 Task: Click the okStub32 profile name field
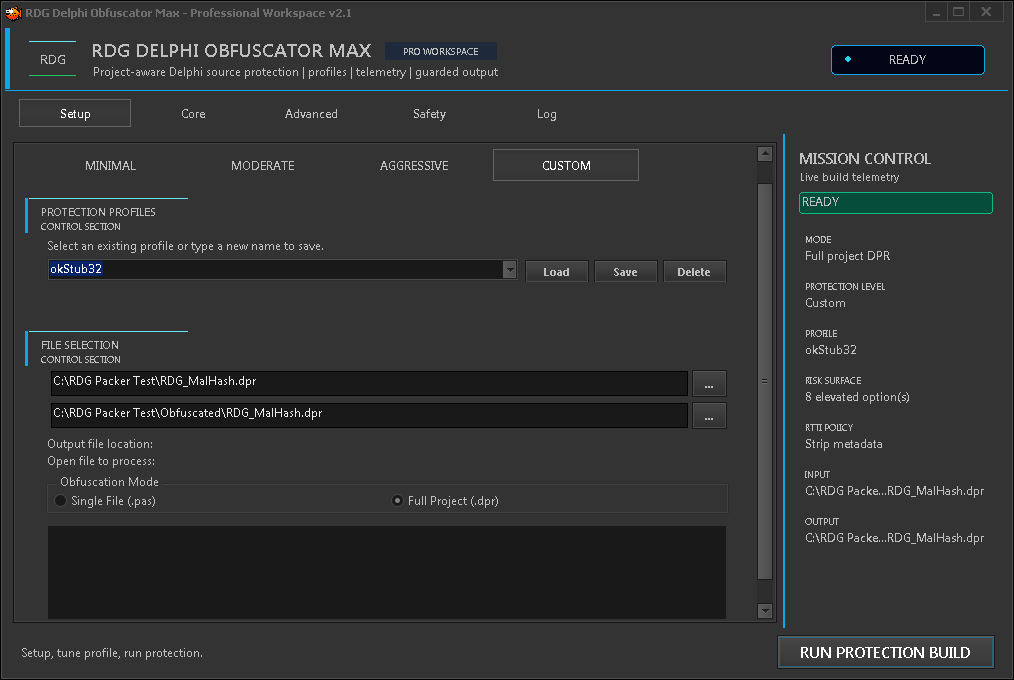click(275, 270)
